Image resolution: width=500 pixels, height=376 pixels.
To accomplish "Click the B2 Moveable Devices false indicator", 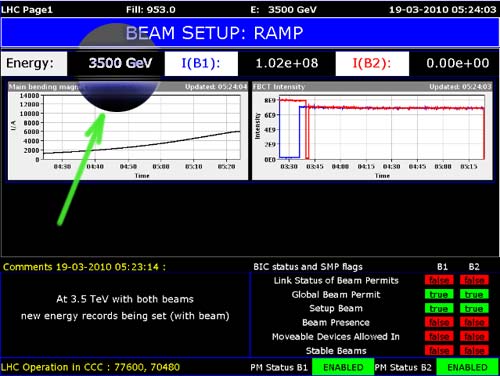I will [x=474, y=336].
